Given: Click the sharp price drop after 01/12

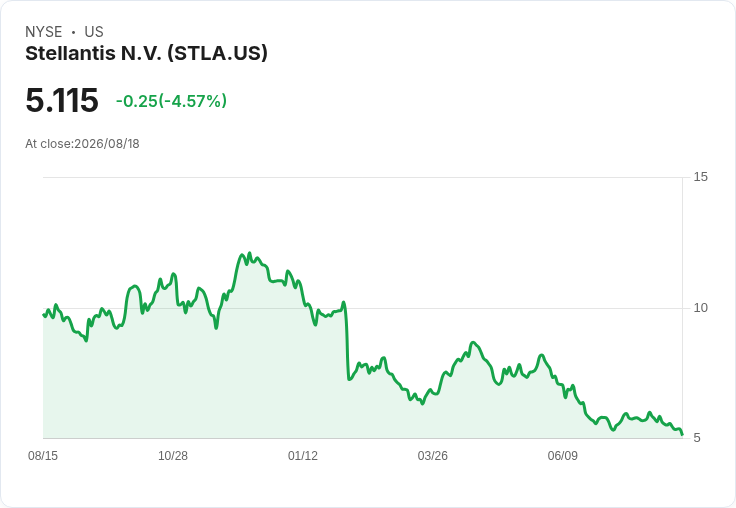Looking at the screenshot, I should pyautogui.click(x=347, y=343).
